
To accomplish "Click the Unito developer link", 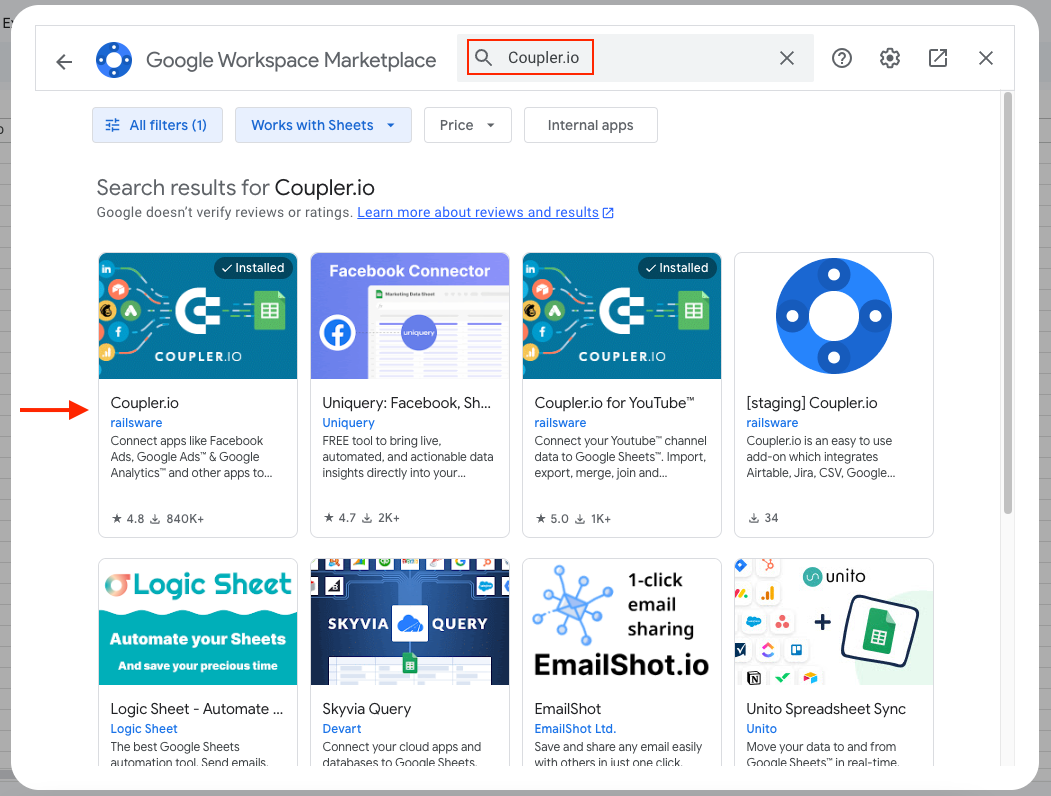I will coord(761,729).
